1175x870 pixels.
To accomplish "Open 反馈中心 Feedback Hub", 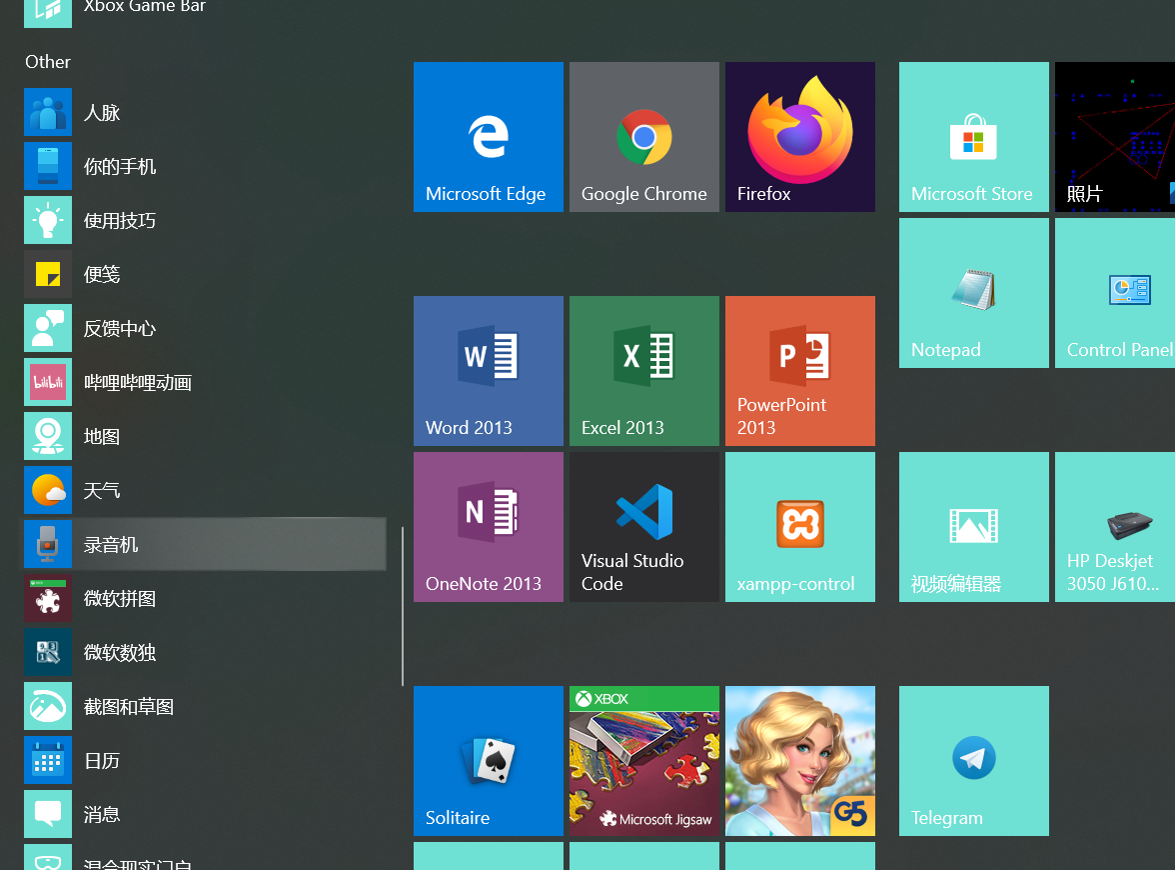I will [205, 328].
